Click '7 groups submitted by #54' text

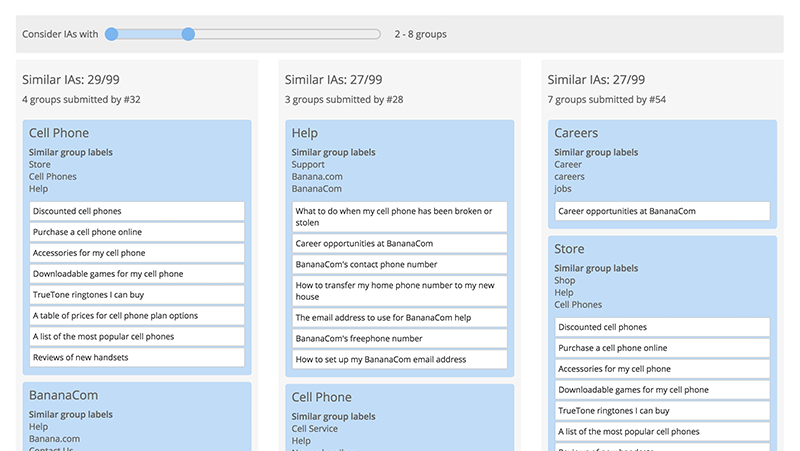click(x=607, y=99)
